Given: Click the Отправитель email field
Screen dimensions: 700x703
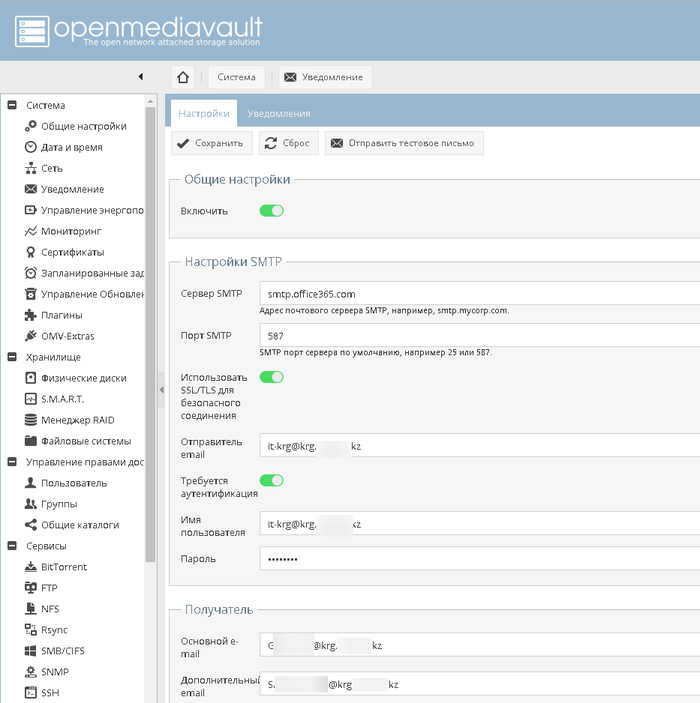Looking at the screenshot, I should 479,446.
